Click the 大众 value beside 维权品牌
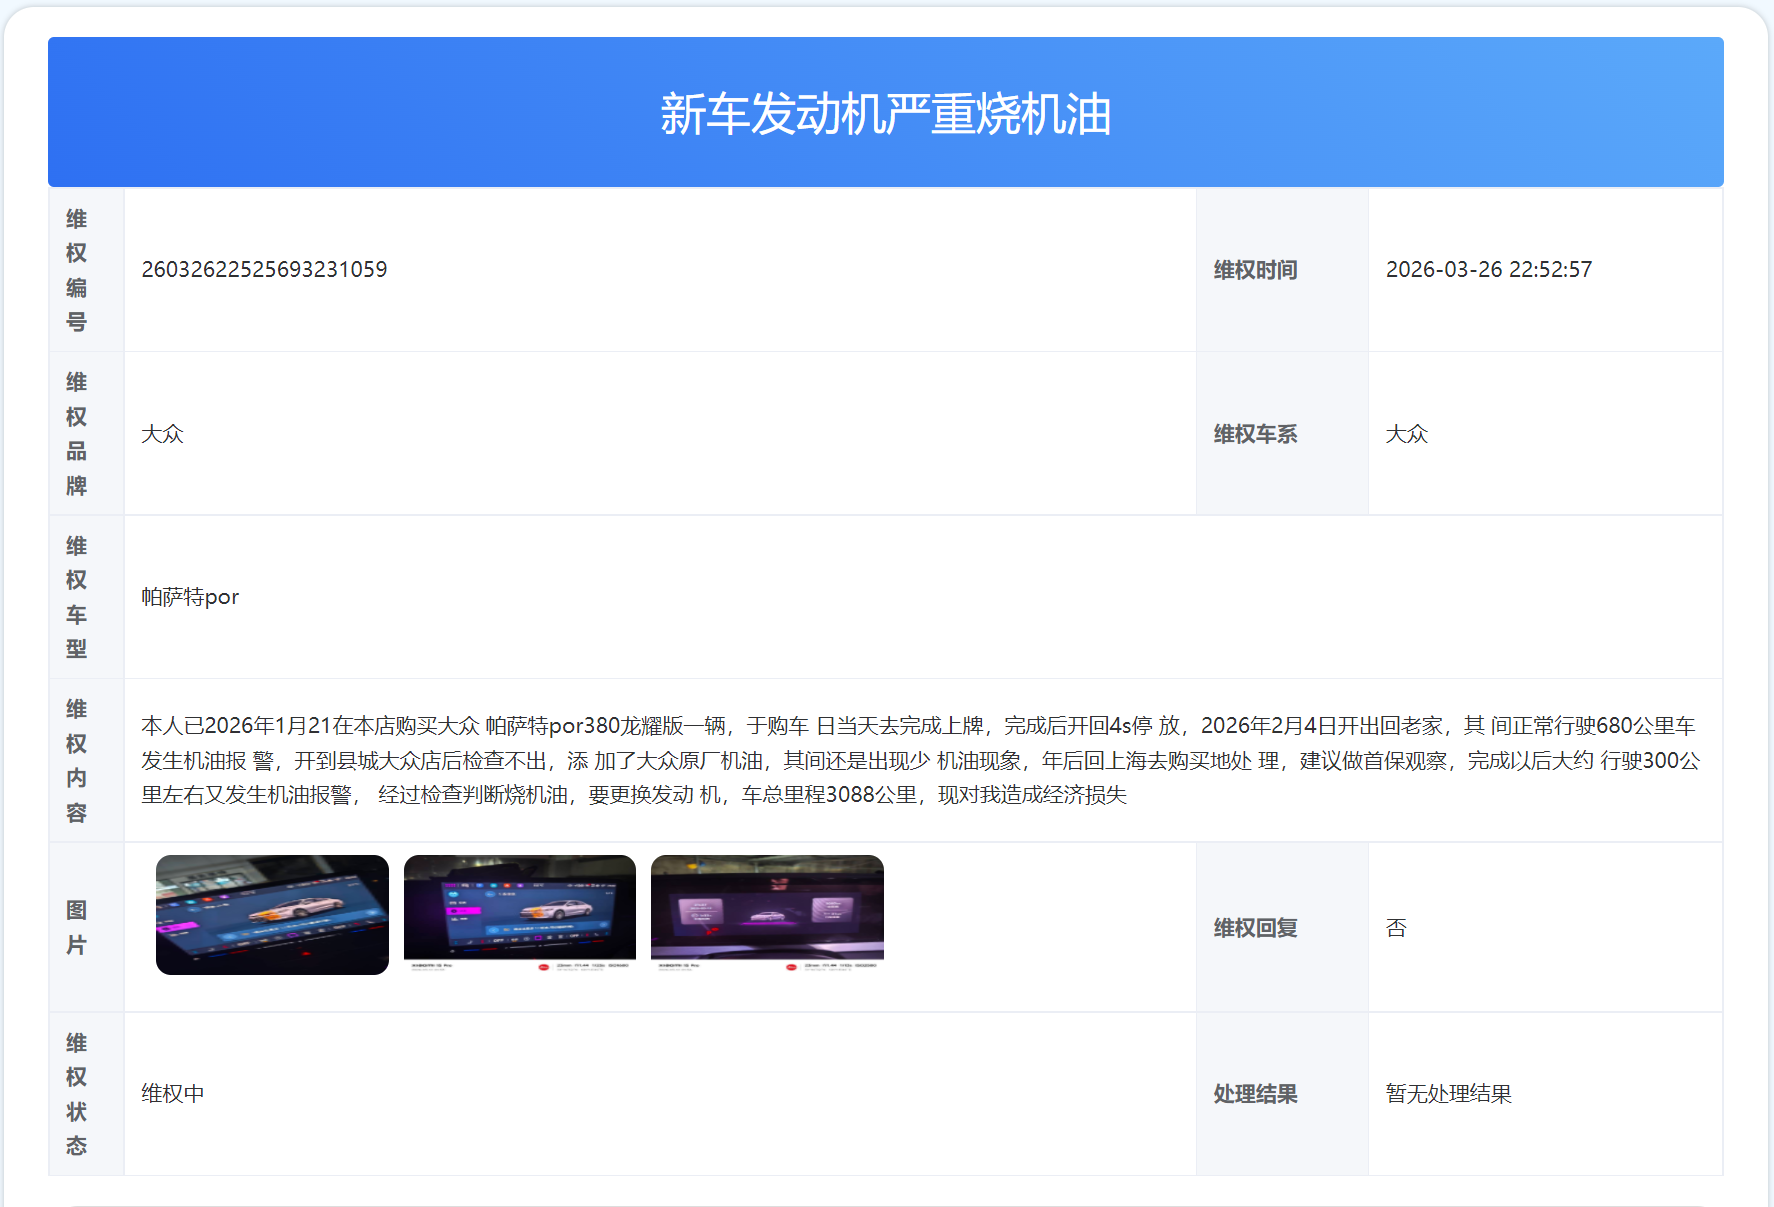Viewport: 1774px width, 1207px height. point(163,434)
